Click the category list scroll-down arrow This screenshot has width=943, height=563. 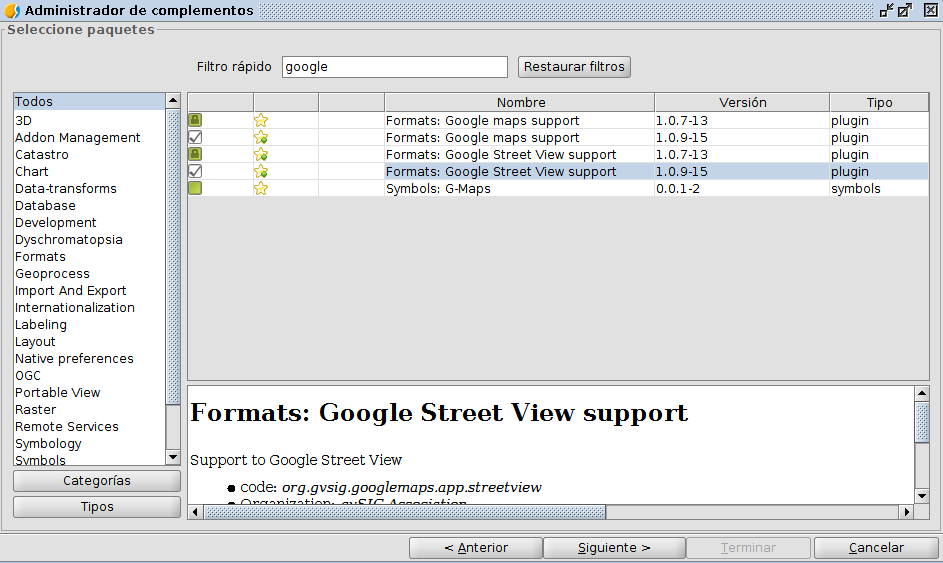[x=173, y=457]
